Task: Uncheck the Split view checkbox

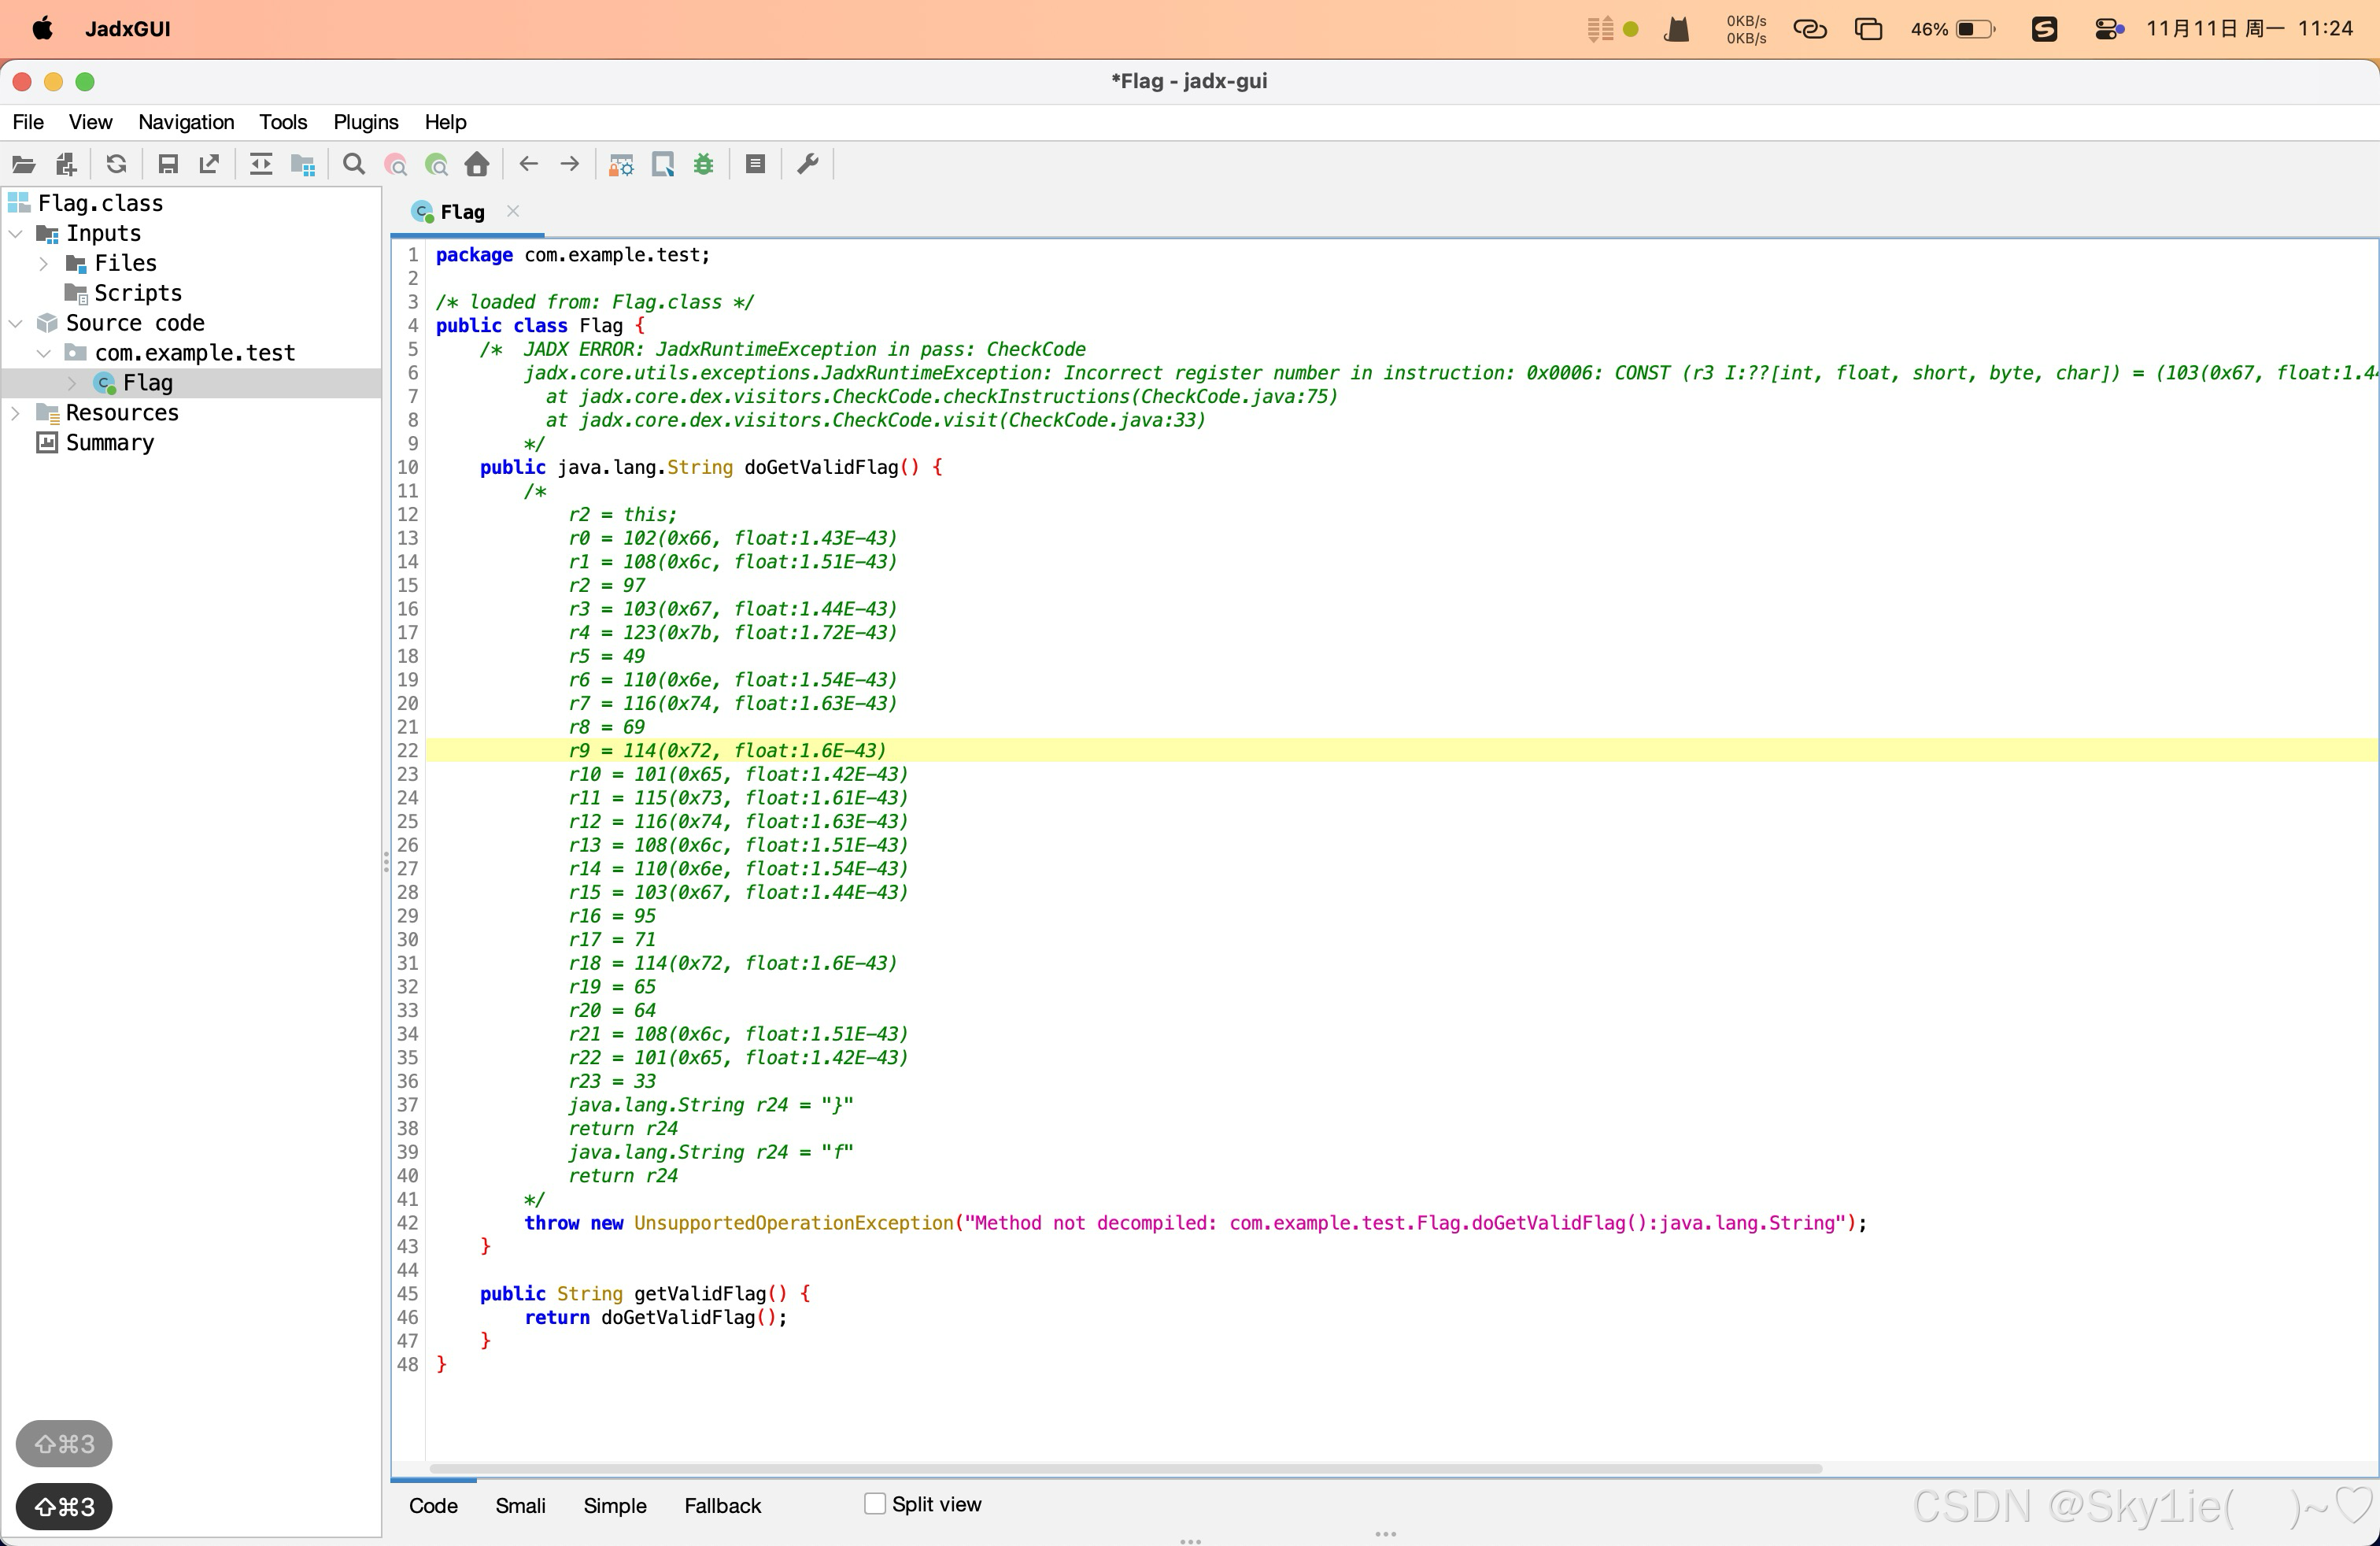Action: 875,1503
